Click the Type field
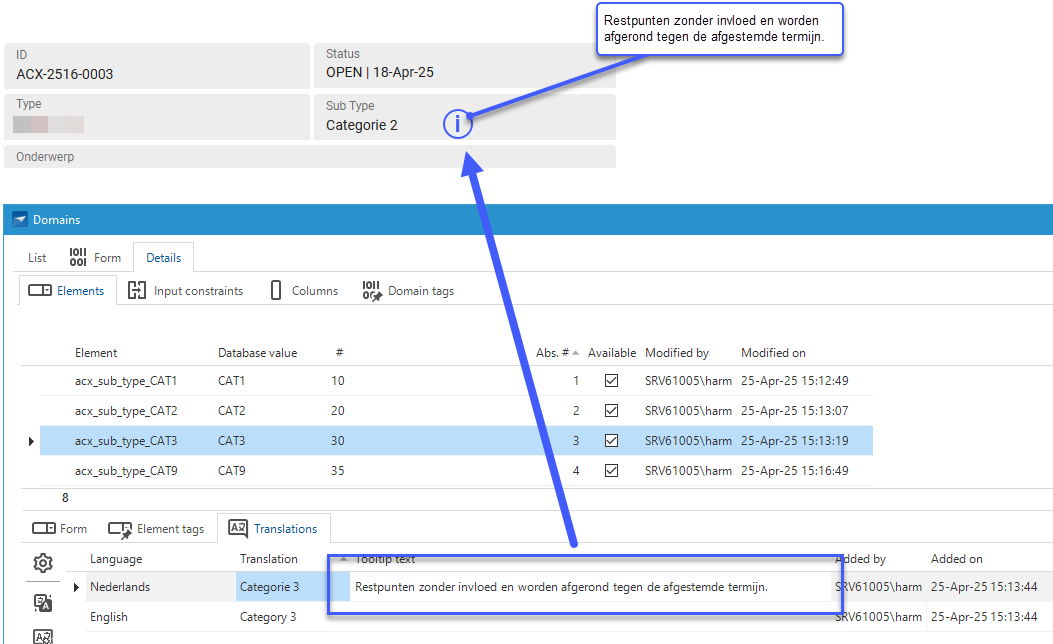 tap(156, 117)
